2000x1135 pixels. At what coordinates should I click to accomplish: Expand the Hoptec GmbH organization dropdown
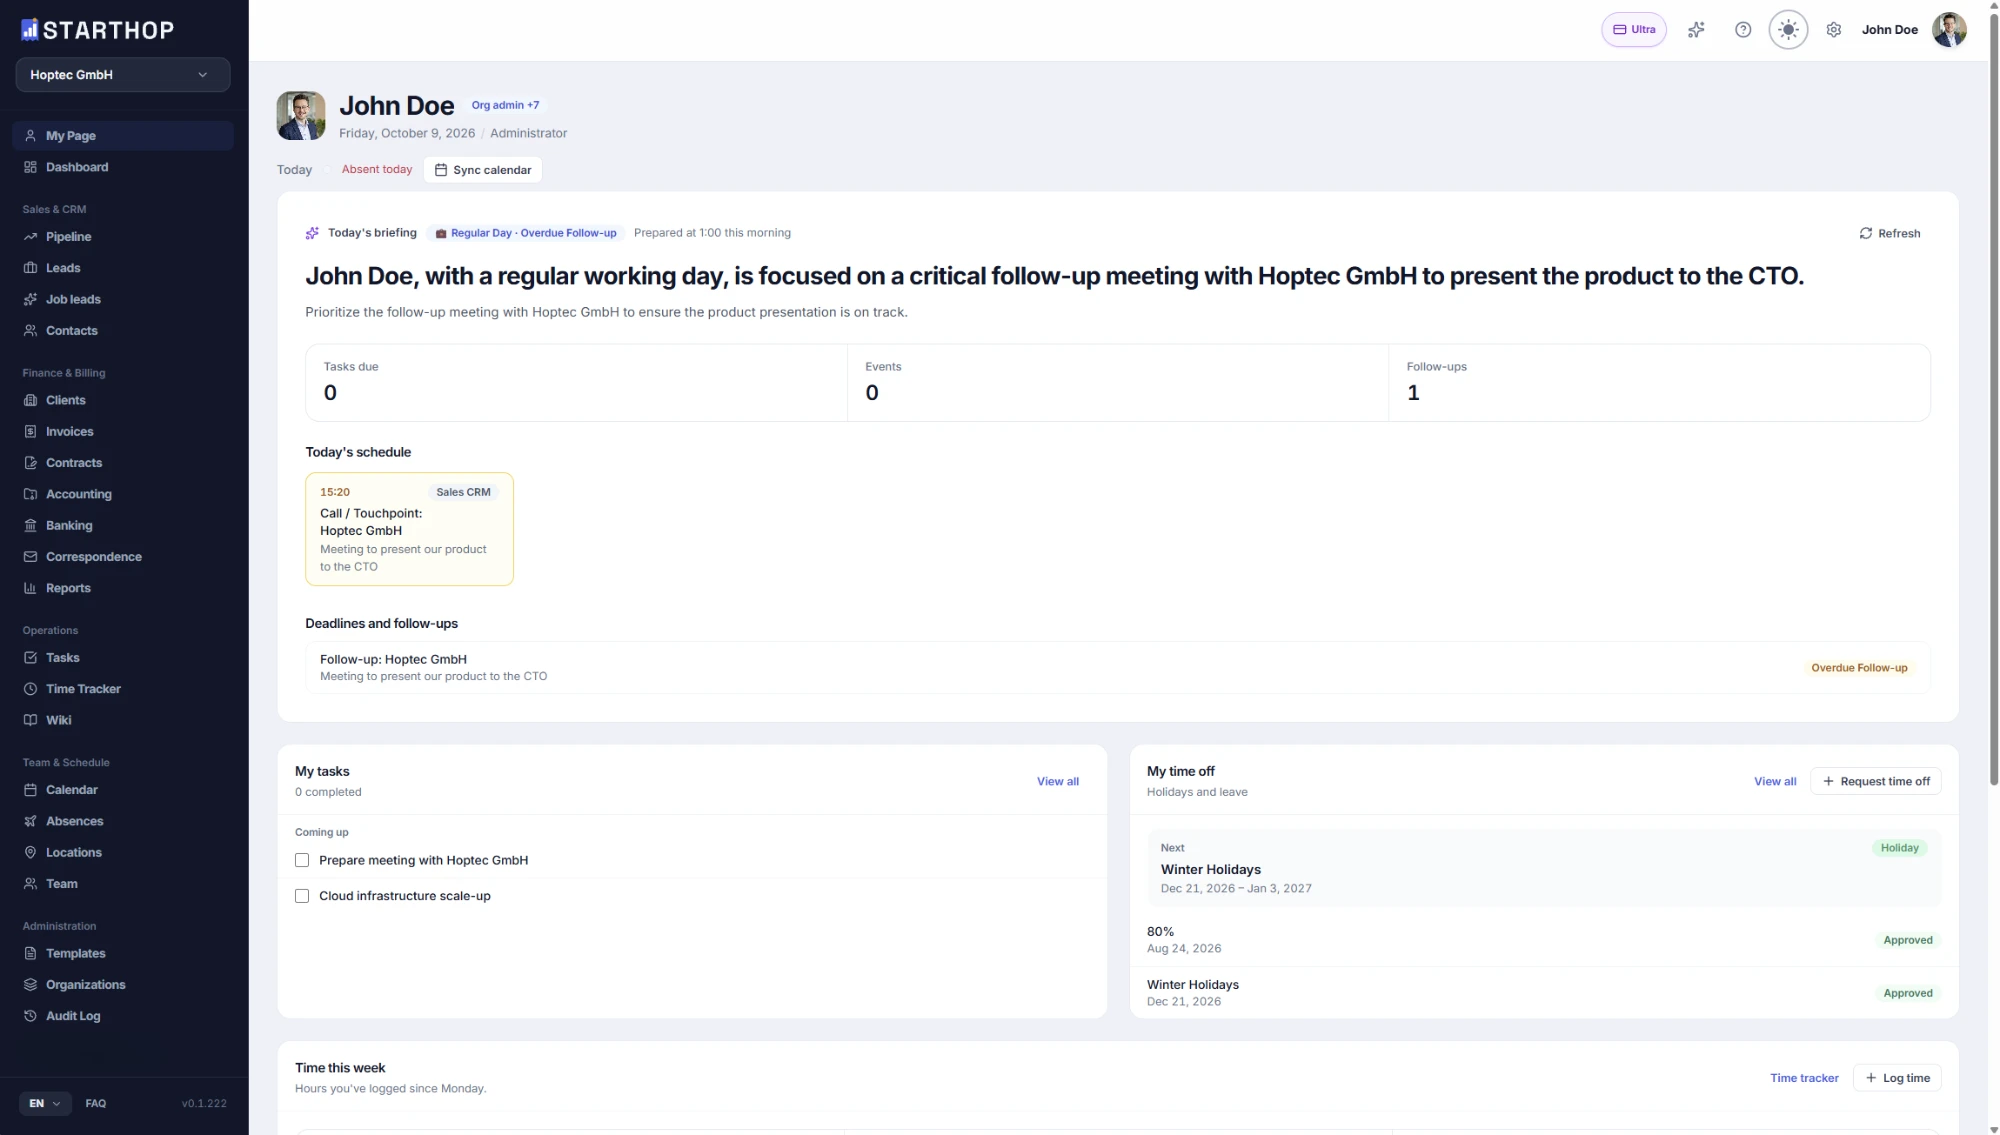point(123,75)
